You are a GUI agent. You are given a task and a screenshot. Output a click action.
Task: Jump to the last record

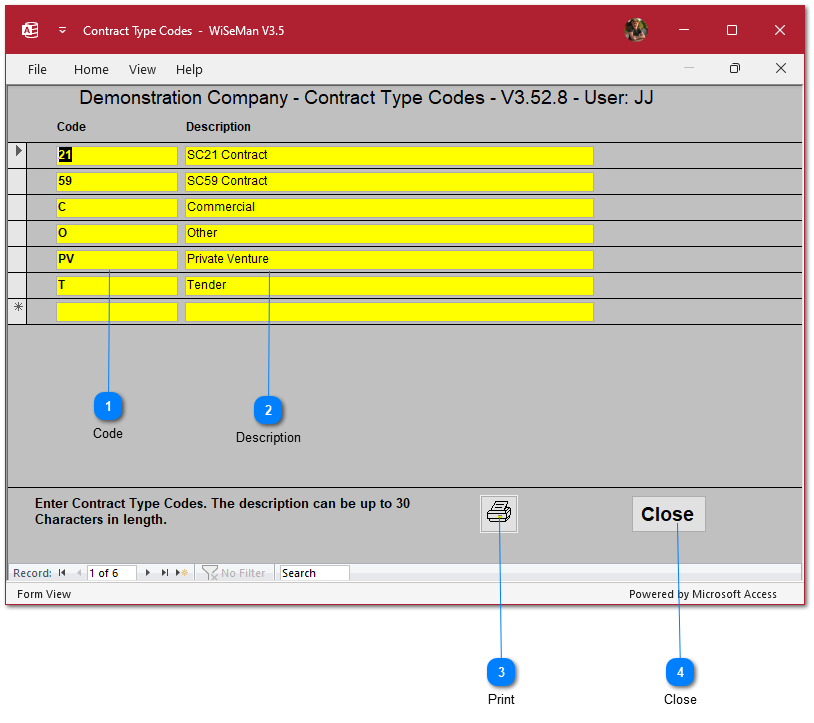pyautogui.click(x=165, y=573)
